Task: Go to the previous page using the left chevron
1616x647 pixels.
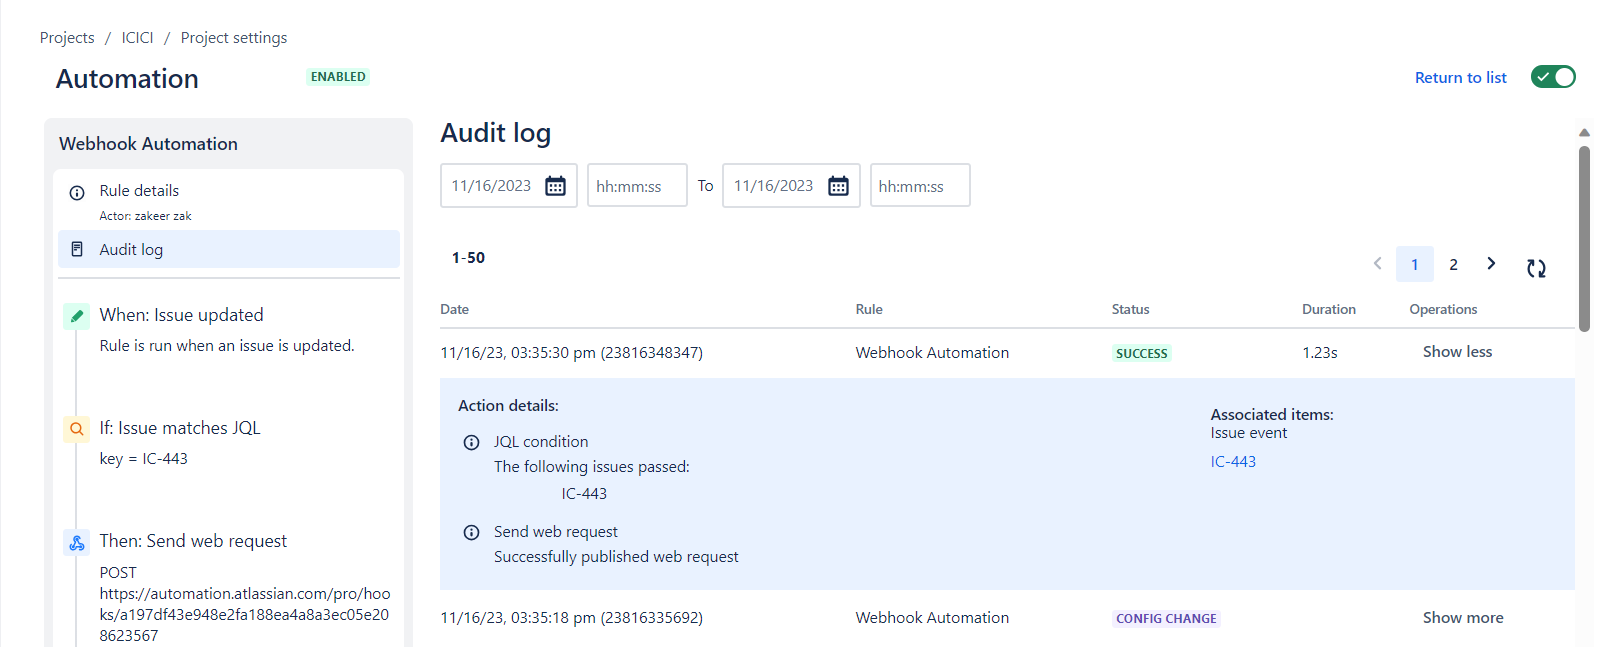Action: pyautogui.click(x=1377, y=264)
